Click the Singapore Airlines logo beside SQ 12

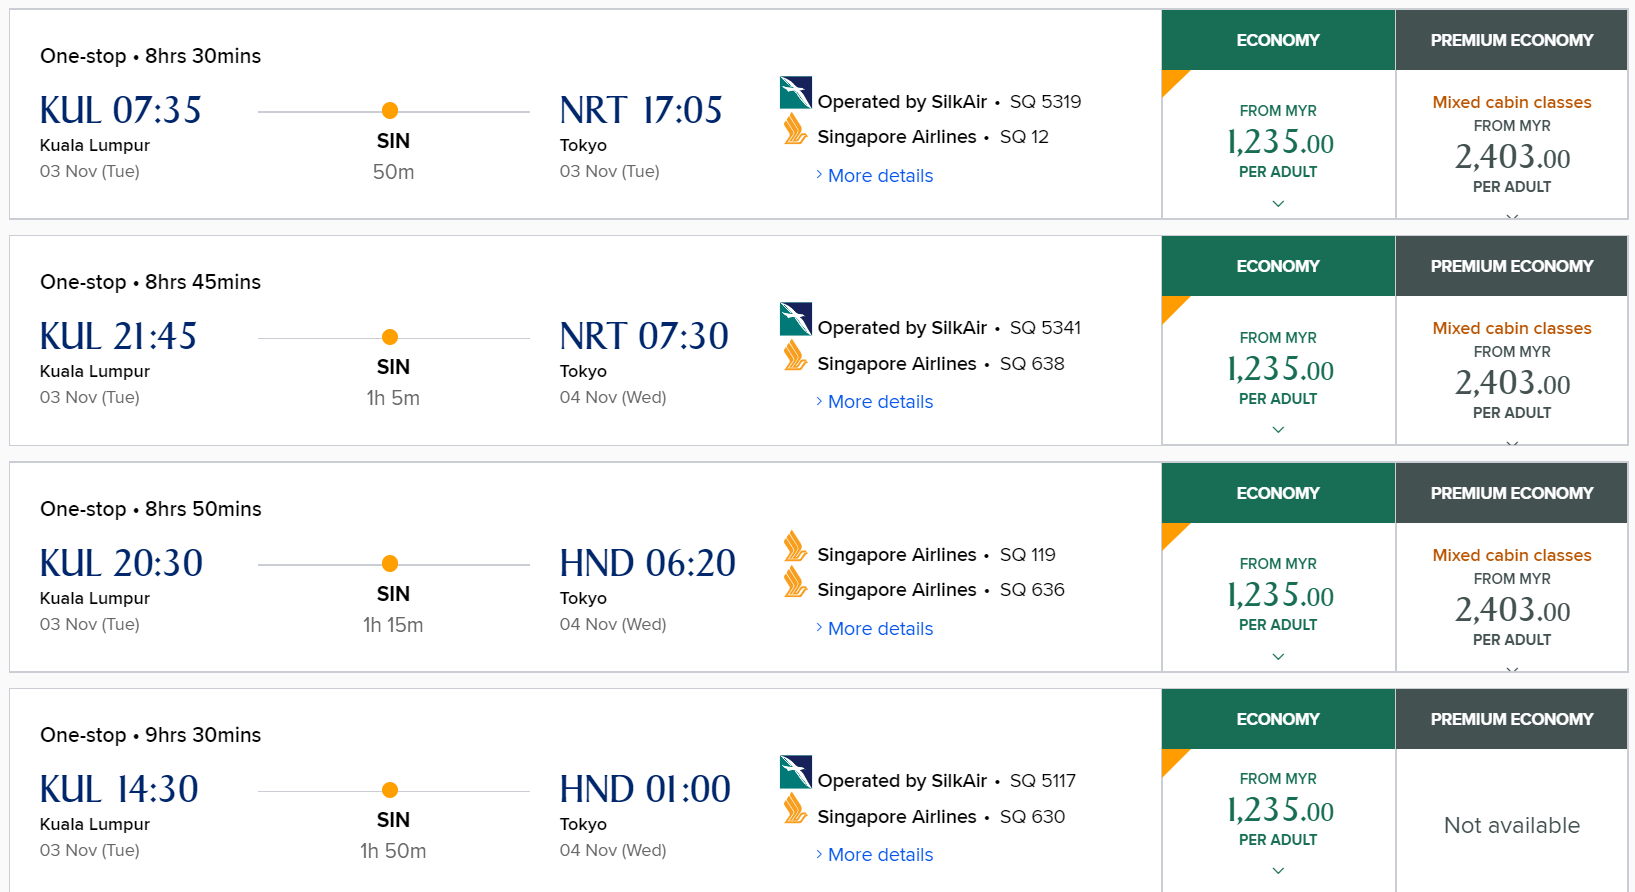pos(794,130)
